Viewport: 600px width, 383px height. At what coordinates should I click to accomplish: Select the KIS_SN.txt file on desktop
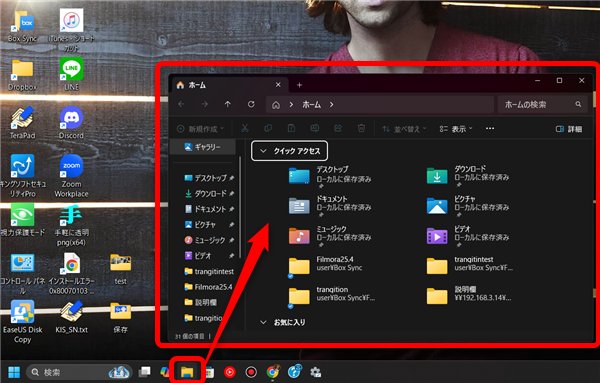pos(72,317)
